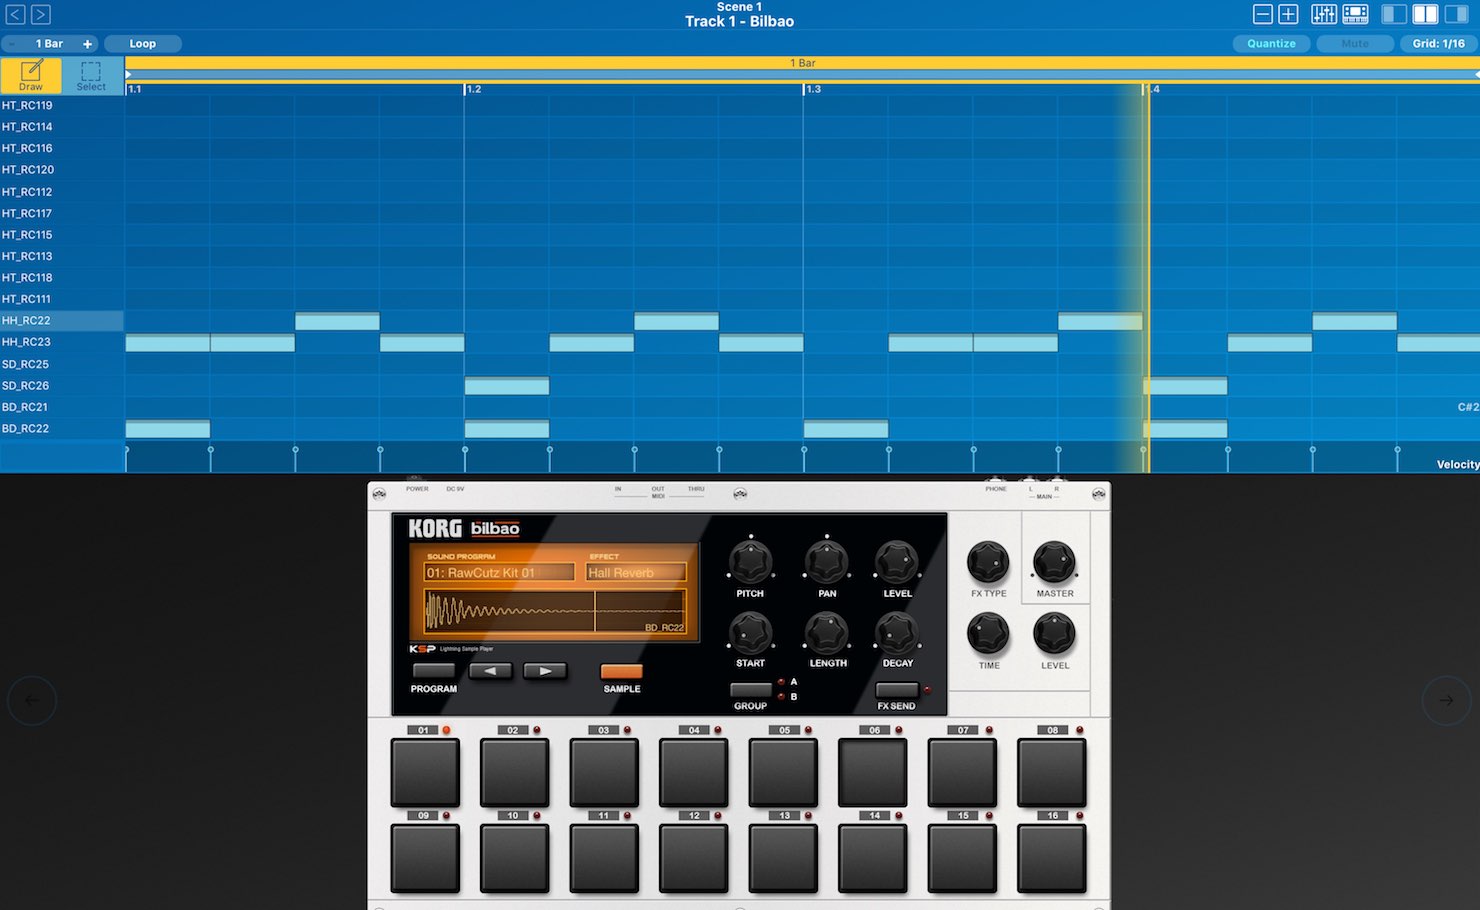
Task: Click the 1.3 beat marker in ruler
Action: 812,89
